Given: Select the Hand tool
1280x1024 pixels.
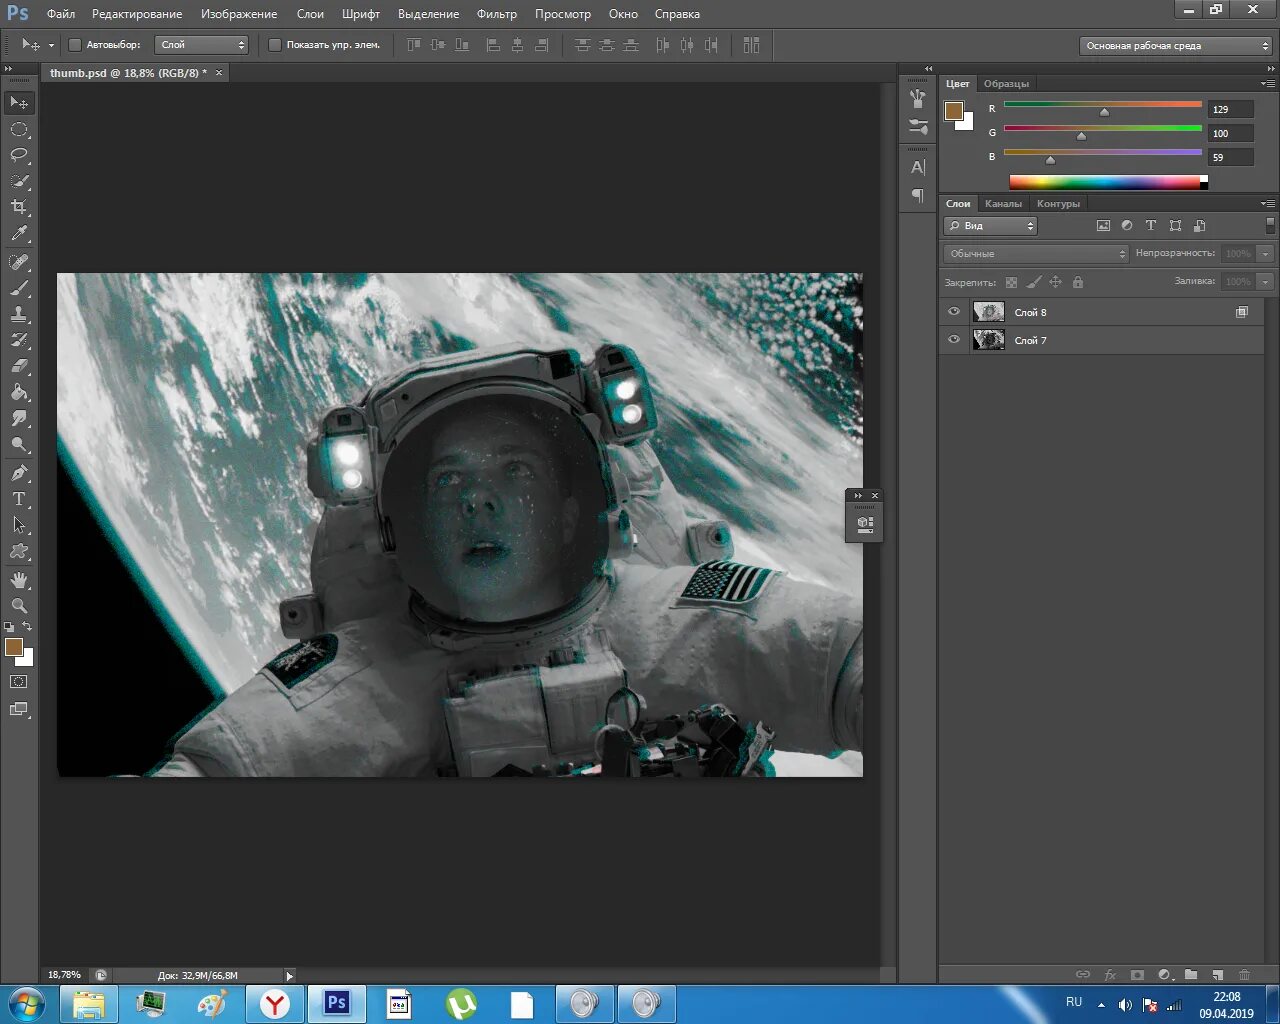Looking at the screenshot, I should (x=19, y=580).
